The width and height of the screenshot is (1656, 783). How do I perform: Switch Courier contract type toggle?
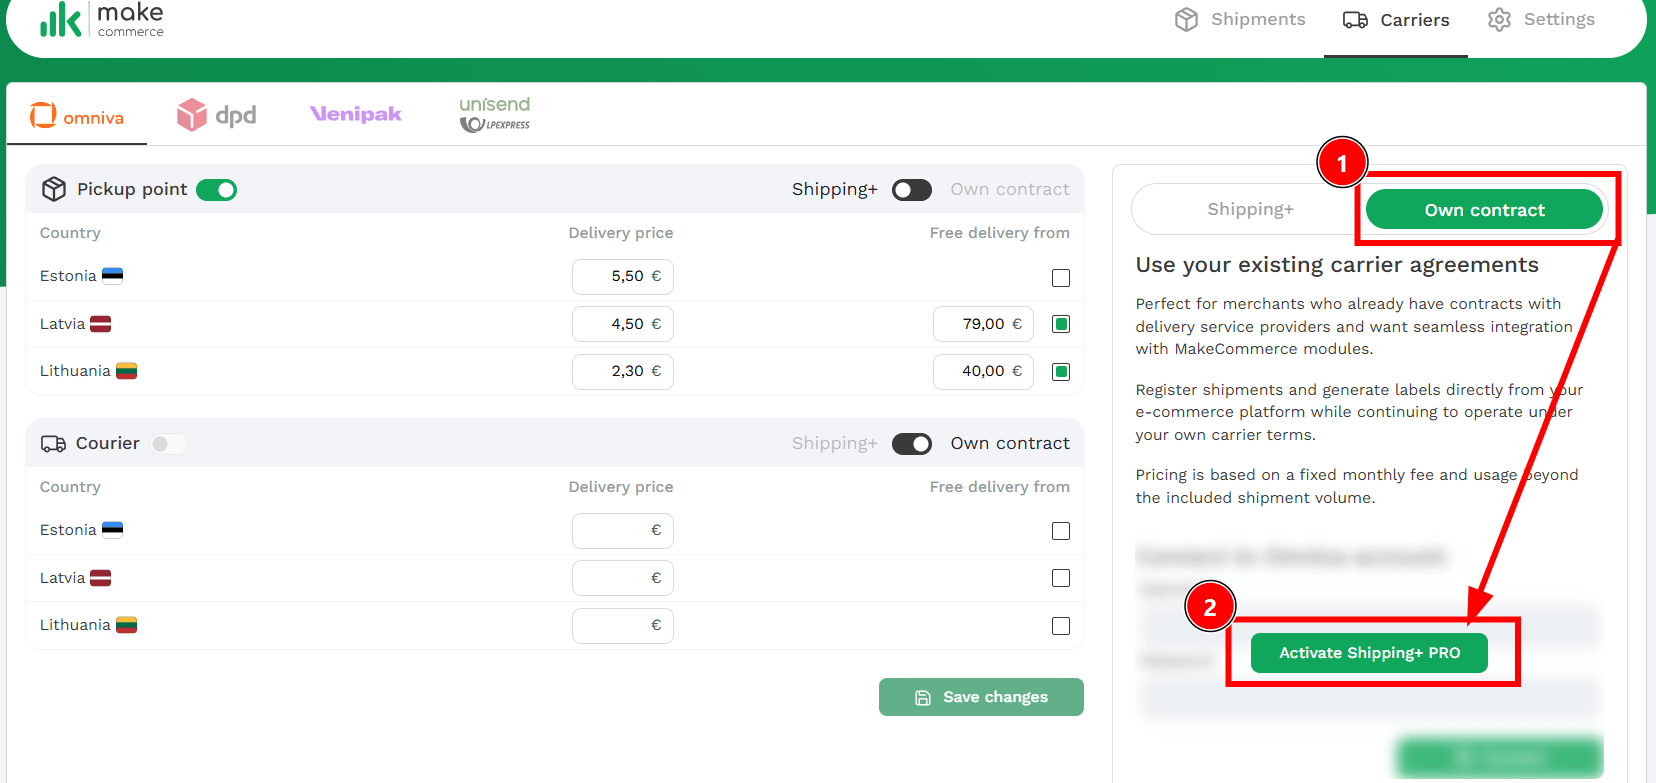pos(911,444)
